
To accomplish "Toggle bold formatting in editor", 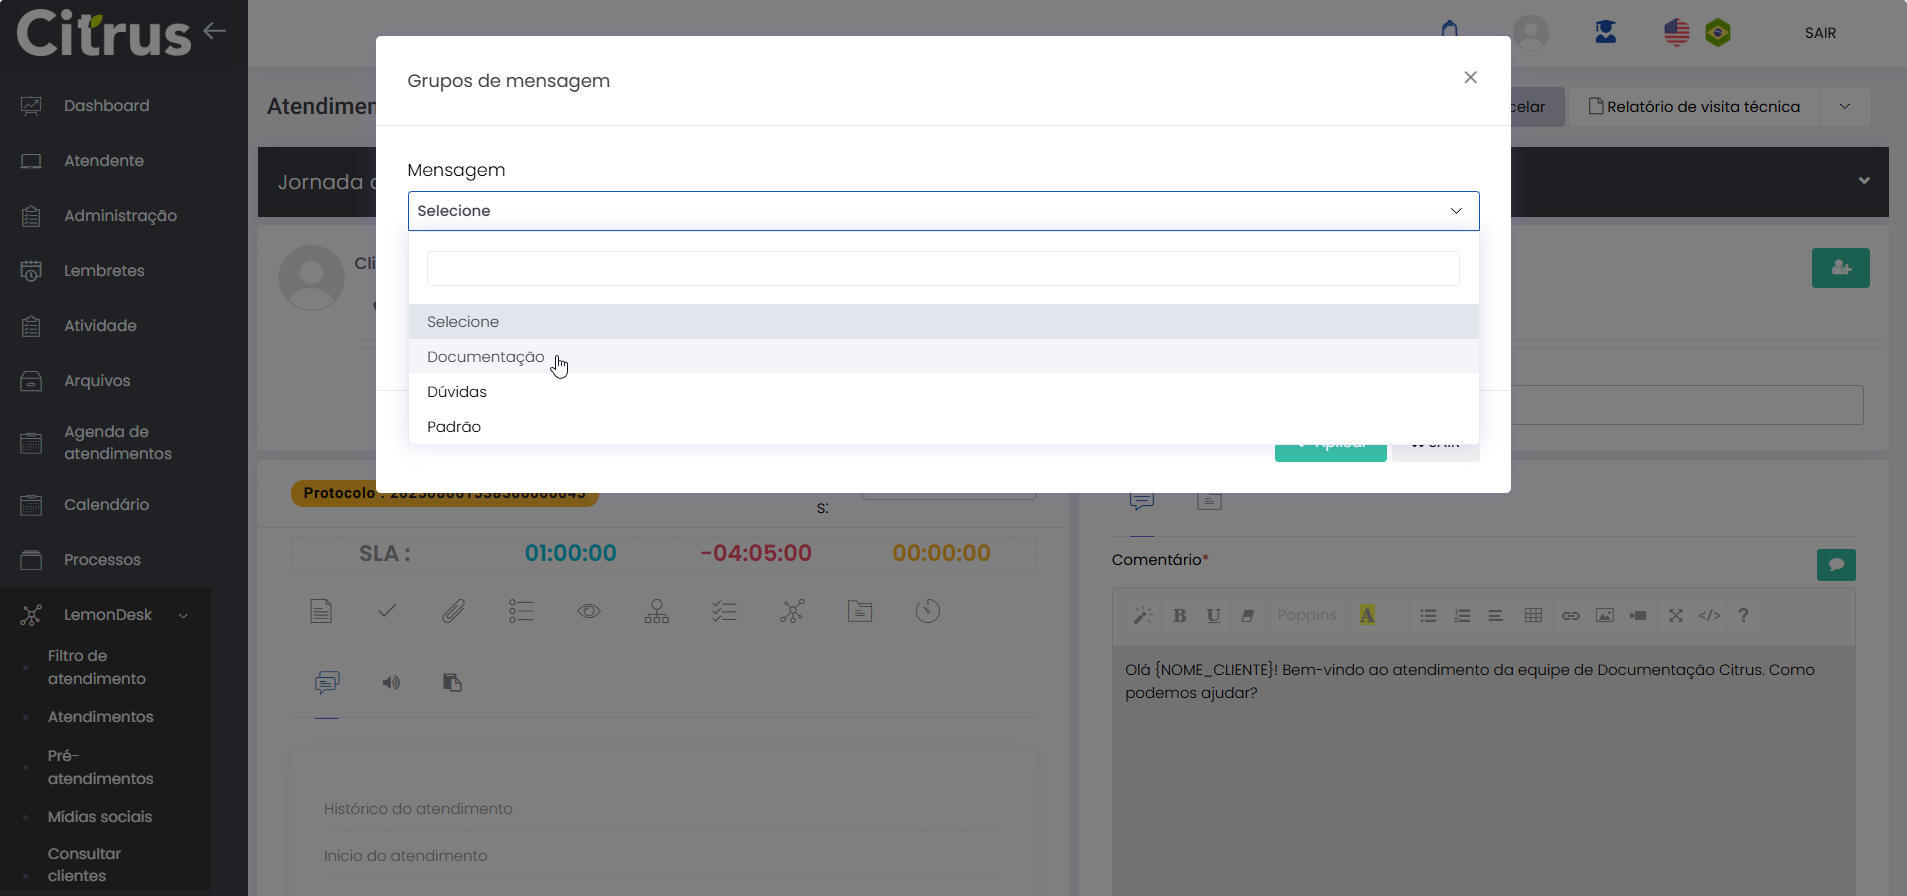I will (x=1180, y=616).
